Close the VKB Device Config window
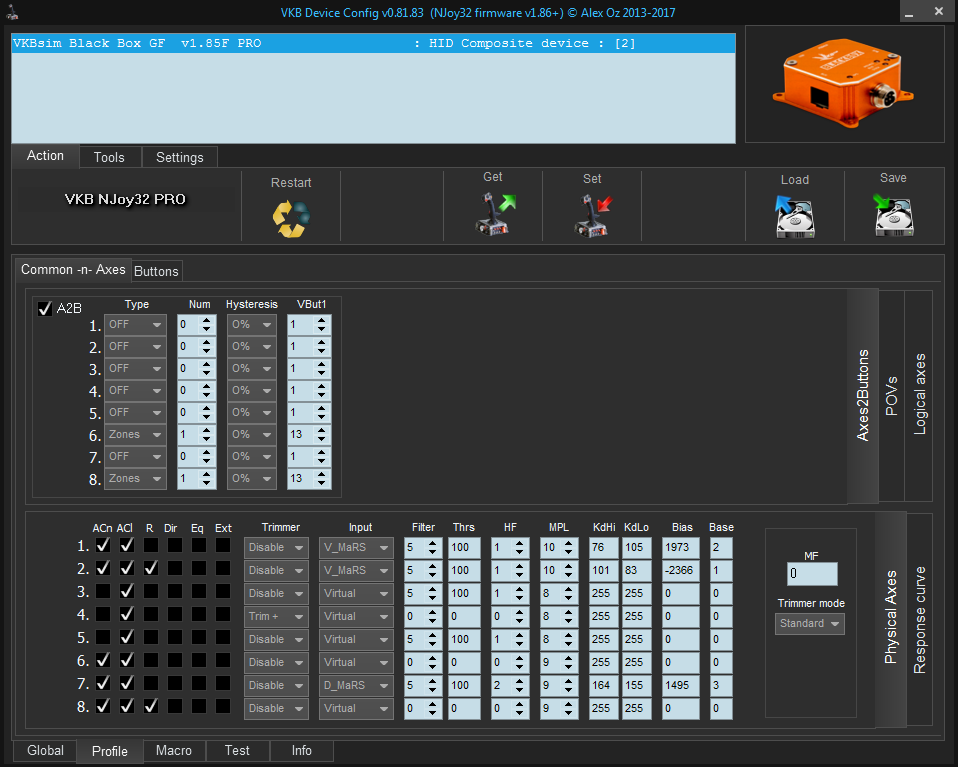This screenshot has height=767, width=958. tap(939, 12)
